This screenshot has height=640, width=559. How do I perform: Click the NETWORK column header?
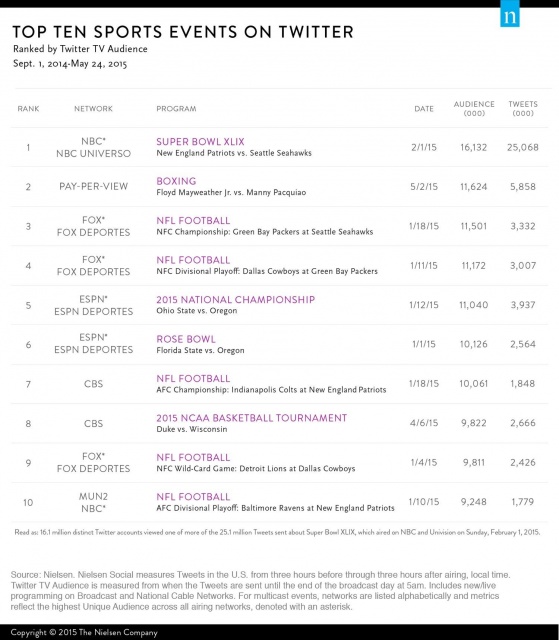[93, 109]
